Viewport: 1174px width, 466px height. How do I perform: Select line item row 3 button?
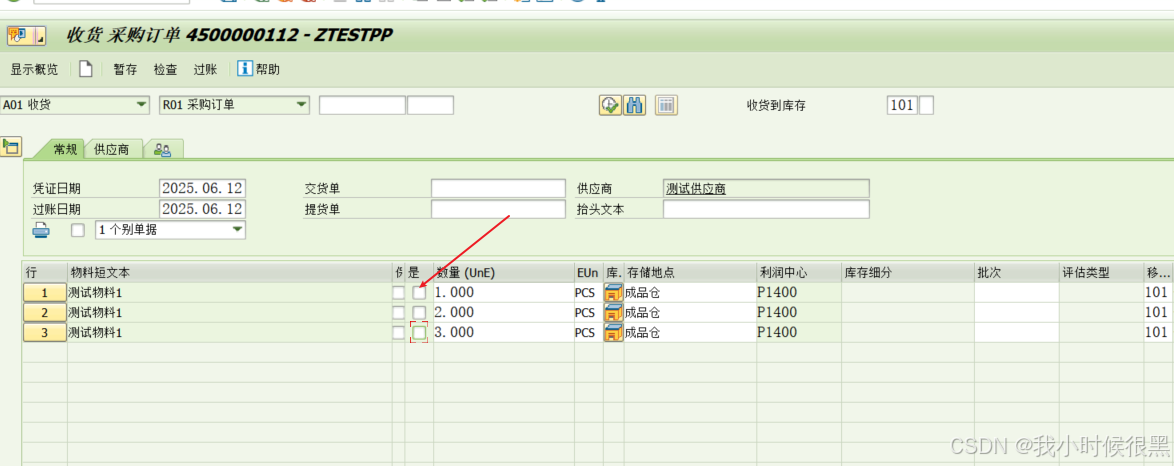click(x=45, y=333)
